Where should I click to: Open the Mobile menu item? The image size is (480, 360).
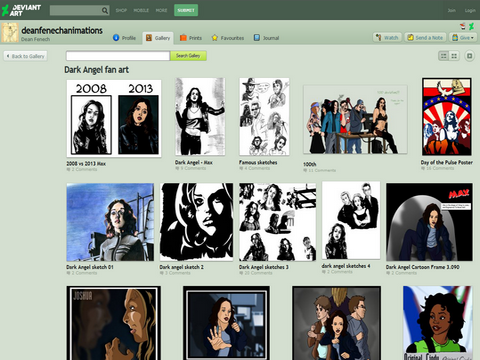(141, 10)
